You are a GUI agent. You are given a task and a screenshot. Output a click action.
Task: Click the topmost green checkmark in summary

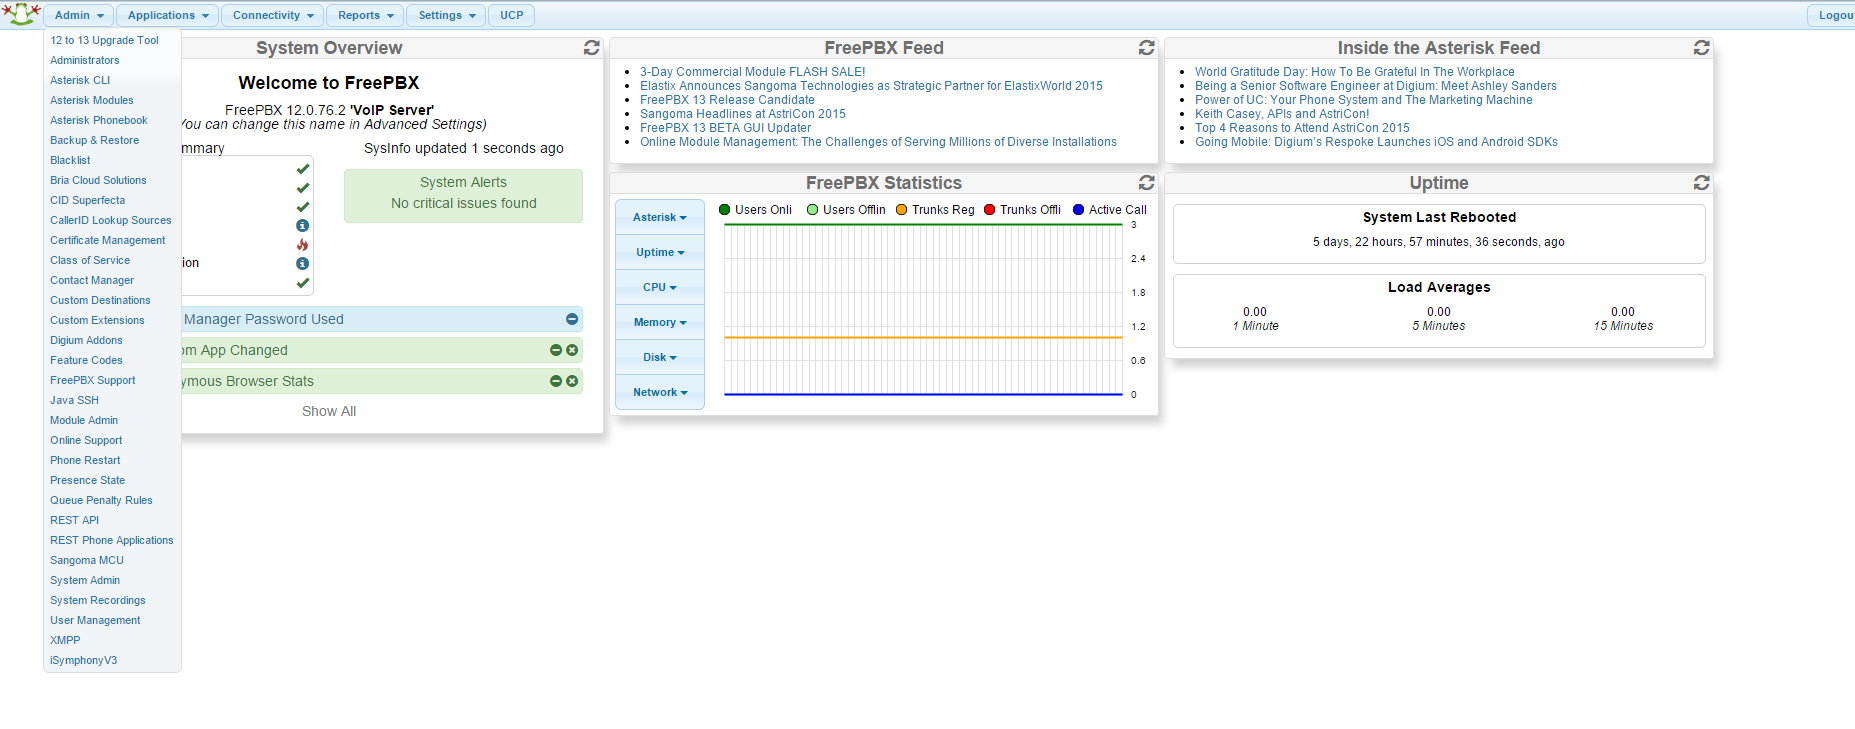302,169
